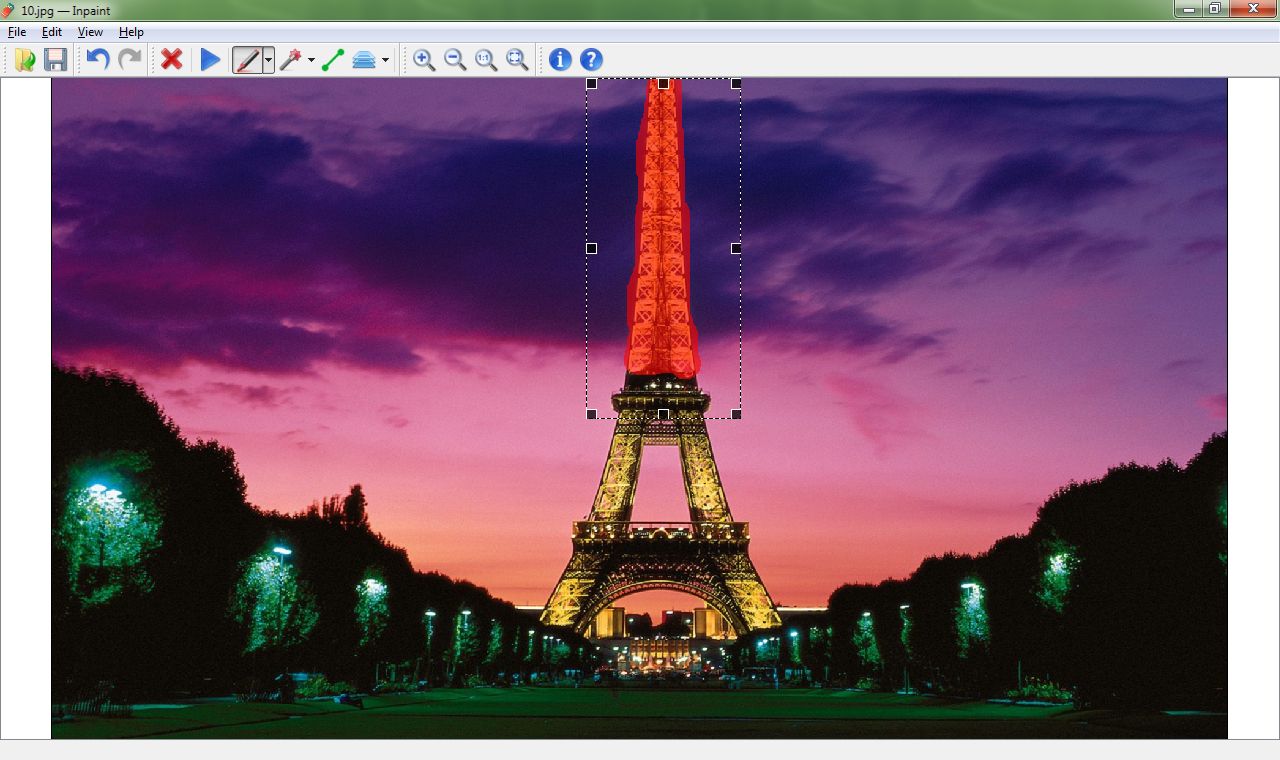This screenshot has height=760, width=1280.
Task: Redo the undone action
Action: (129, 60)
